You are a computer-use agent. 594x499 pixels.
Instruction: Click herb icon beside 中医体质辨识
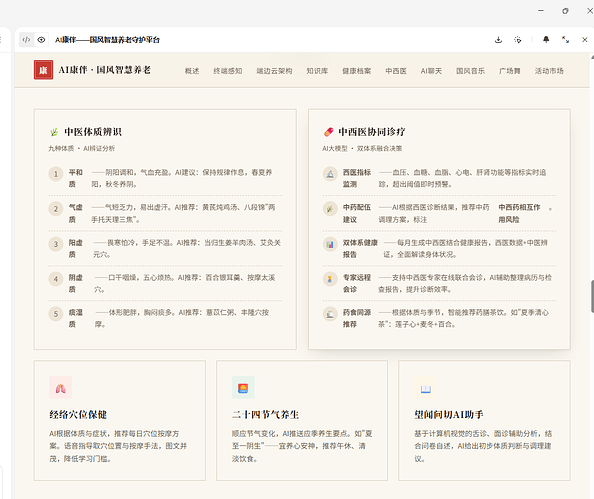point(54,132)
